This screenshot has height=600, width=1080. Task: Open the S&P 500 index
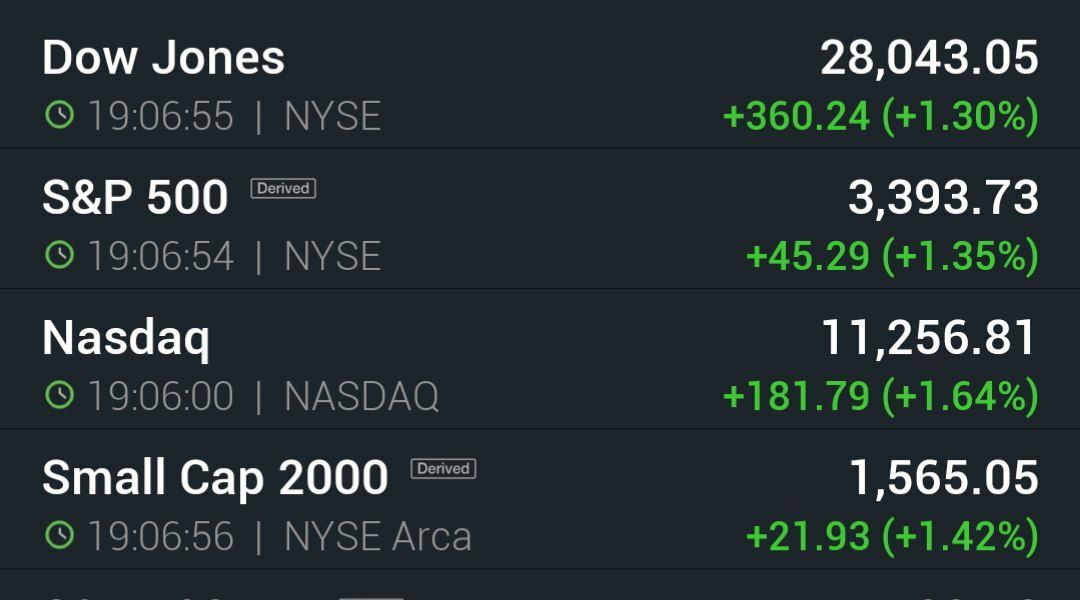[x=540, y=218]
